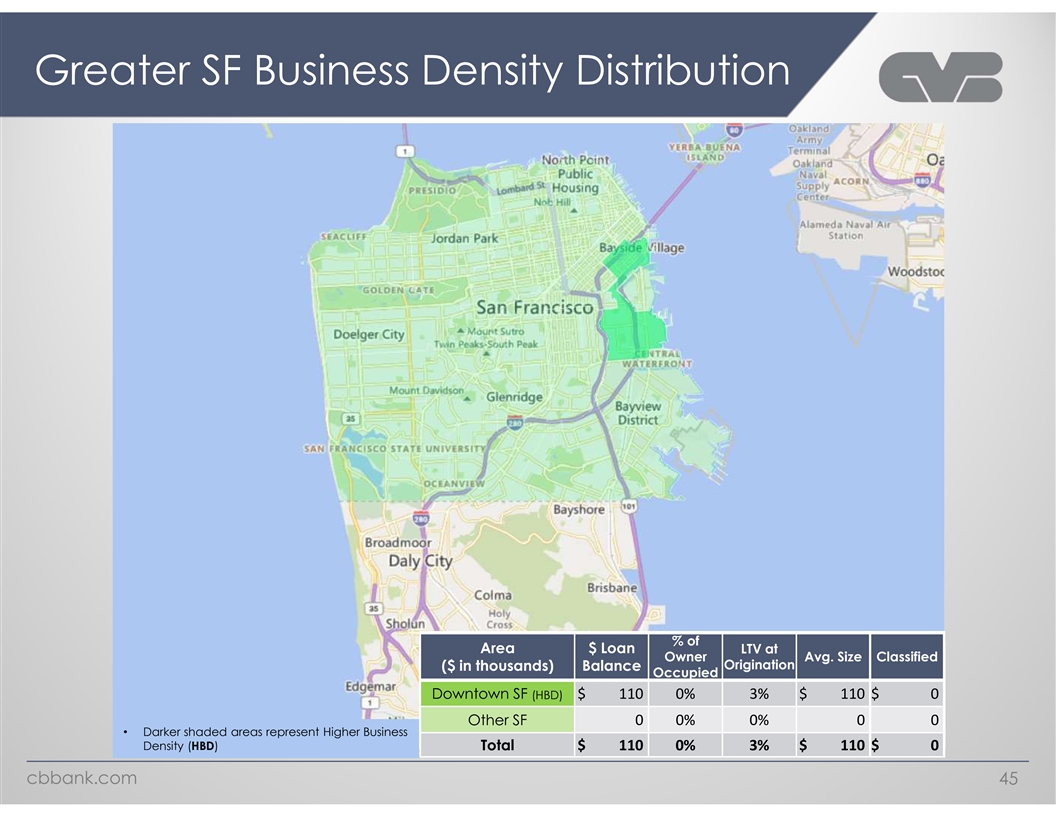
Task: Click the green Downtown SF (HBD) table cell
Action: (x=497, y=694)
